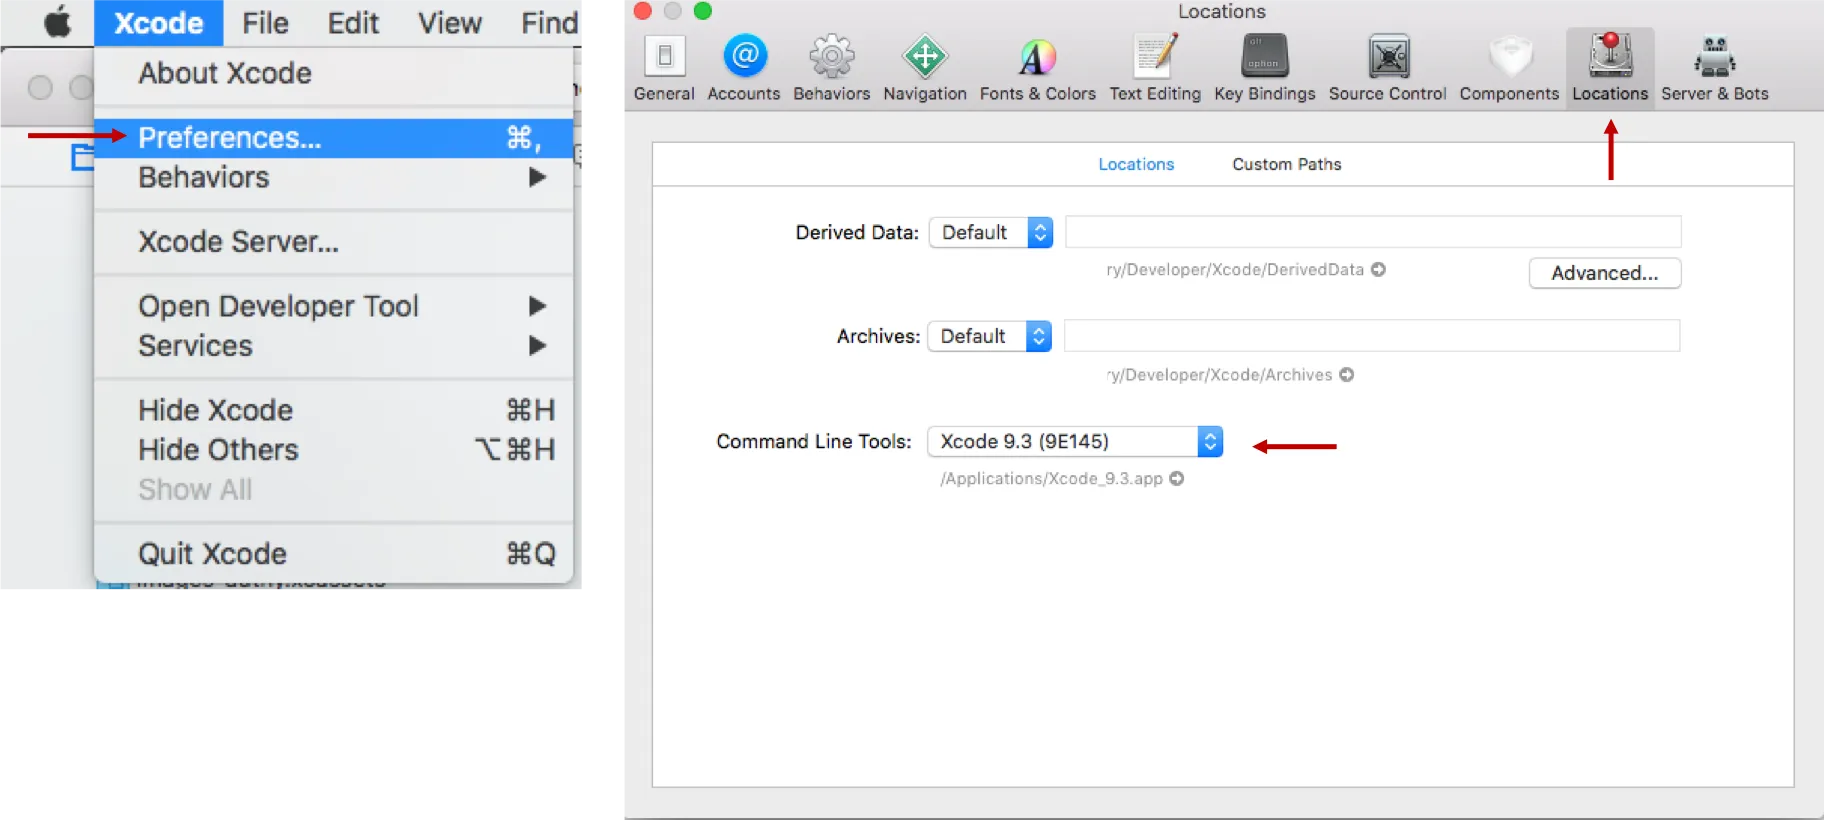
Task: Click the ry/Developer/Xcode/DerivedData path text
Action: tap(1235, 270)
